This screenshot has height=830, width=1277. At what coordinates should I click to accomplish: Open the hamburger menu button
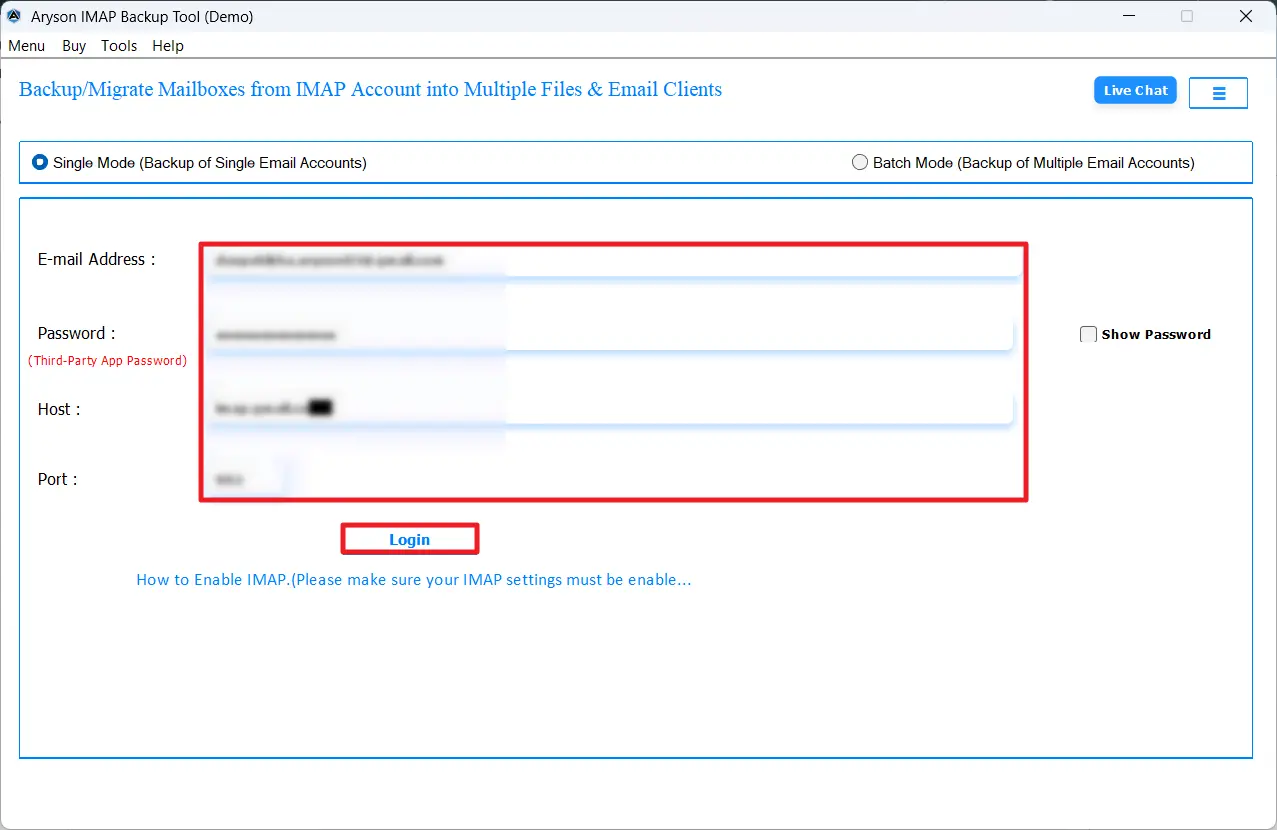tap(1219, 93)
